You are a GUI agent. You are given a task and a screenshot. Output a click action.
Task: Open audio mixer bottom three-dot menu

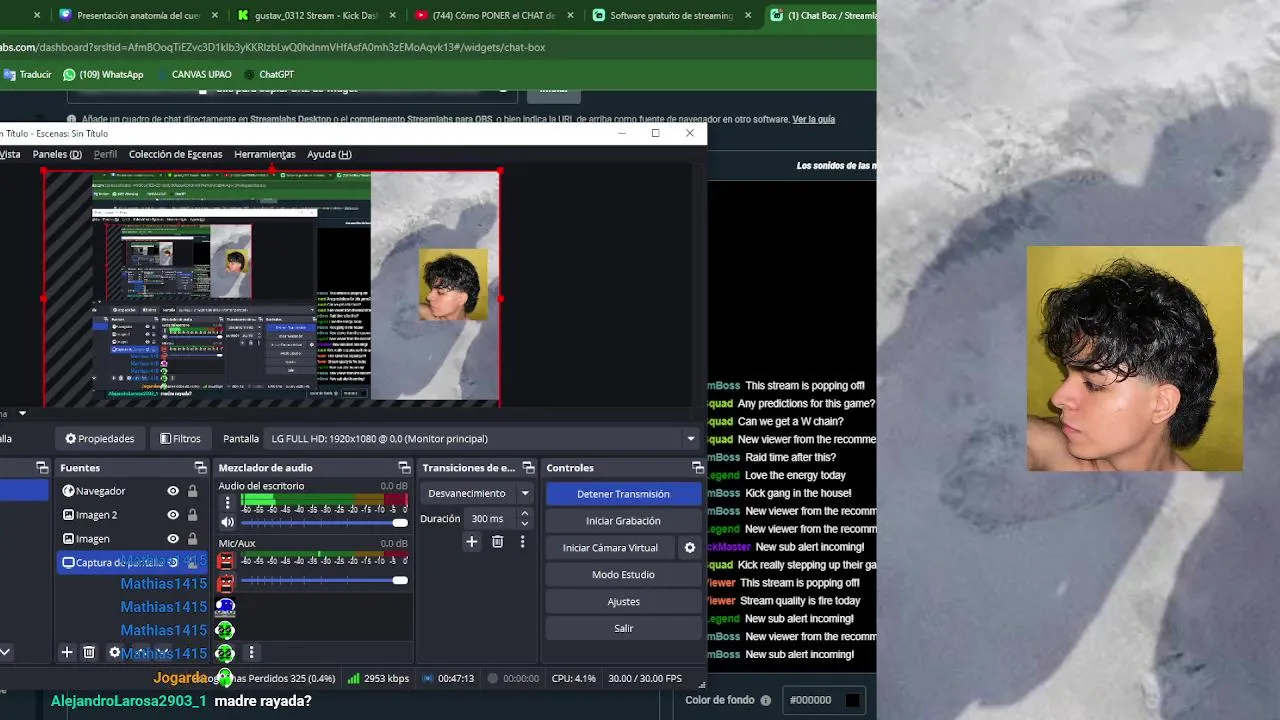pyautogui.click(x=251, y=652)
